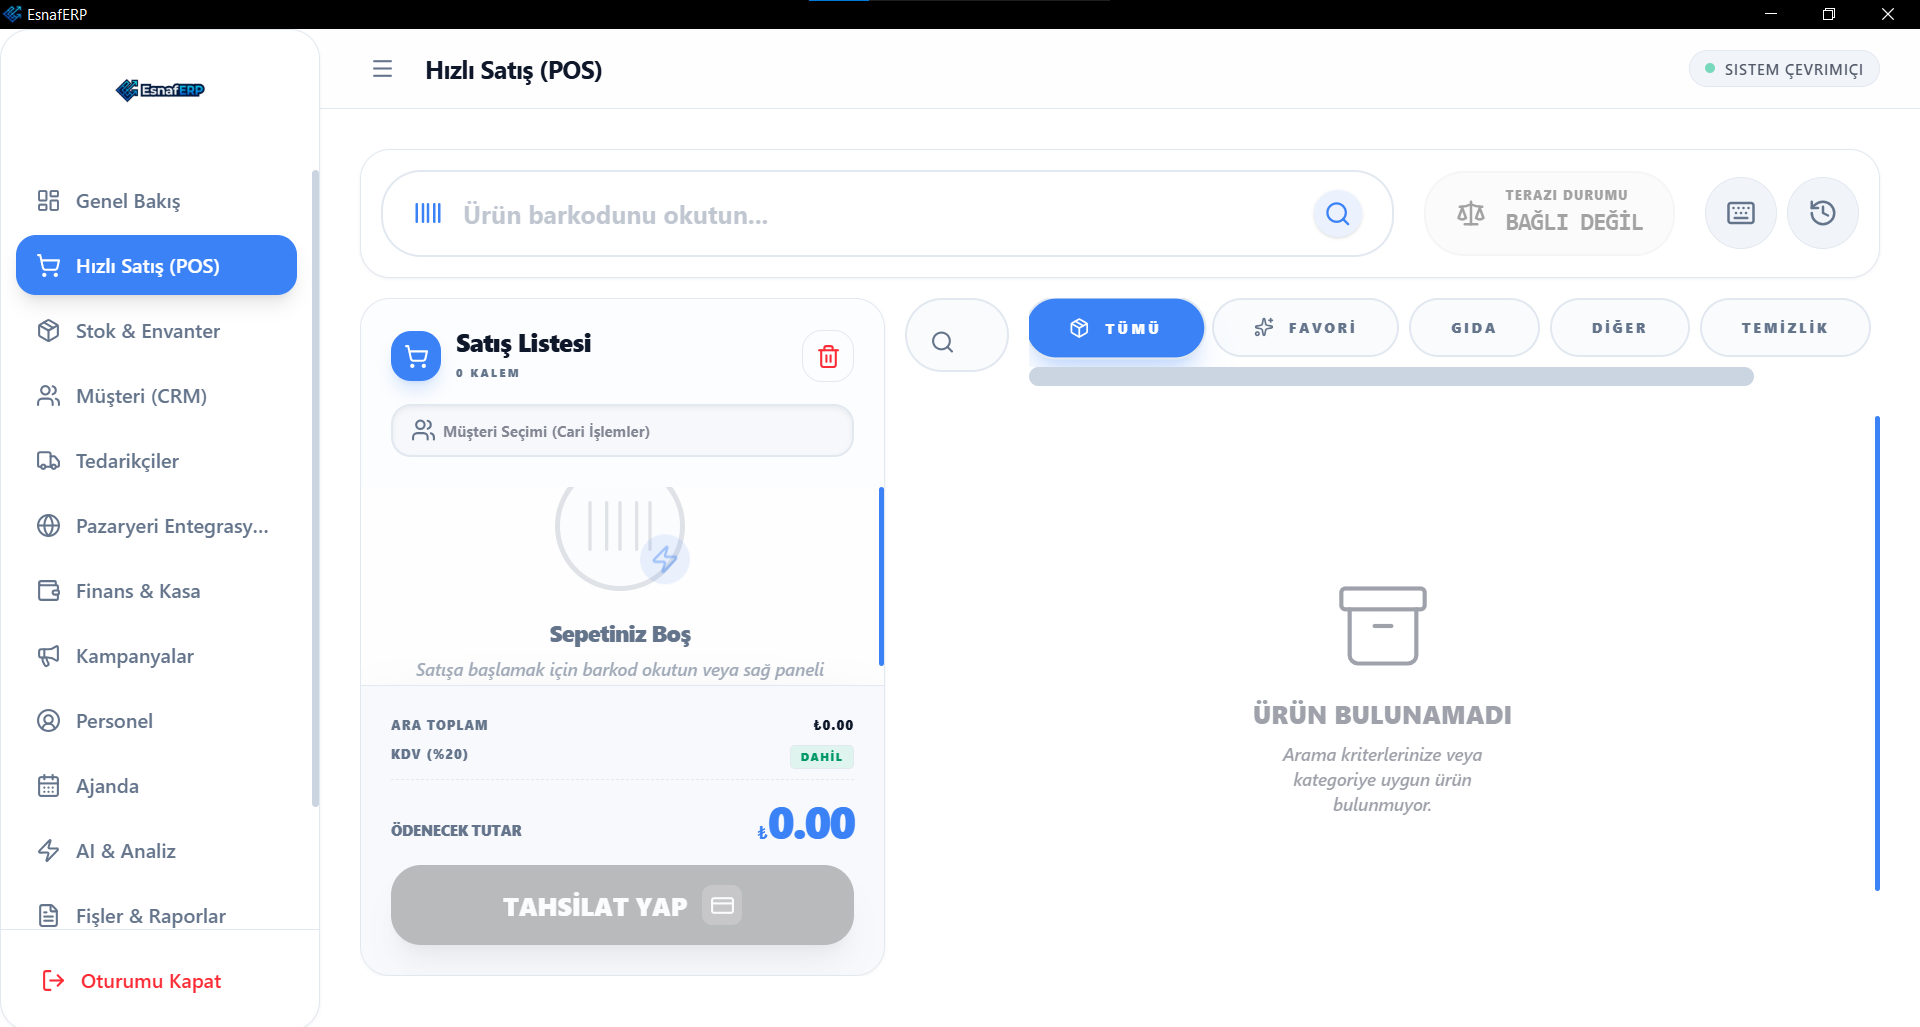Click the product panel vertical scrollbar
This screenshot has height=1027, width=1920.
[x=1877, y=653]
